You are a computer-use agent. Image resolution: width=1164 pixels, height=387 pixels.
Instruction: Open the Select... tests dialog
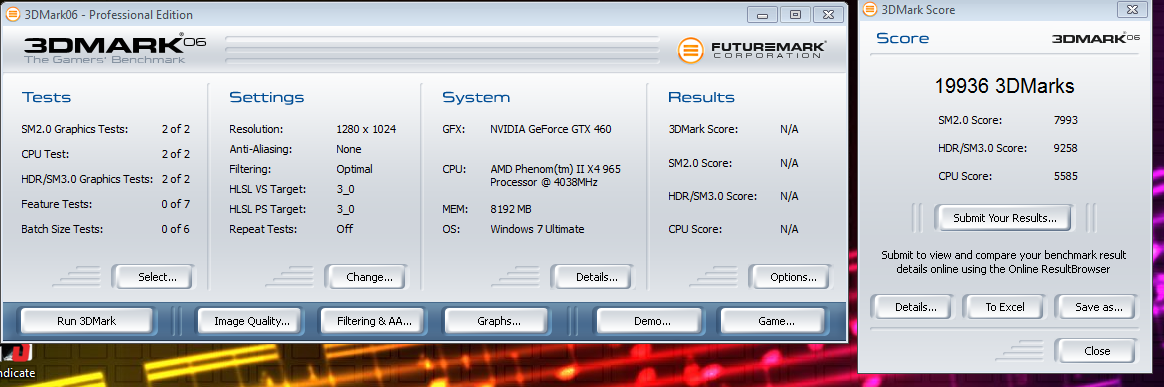click(153, 277)
